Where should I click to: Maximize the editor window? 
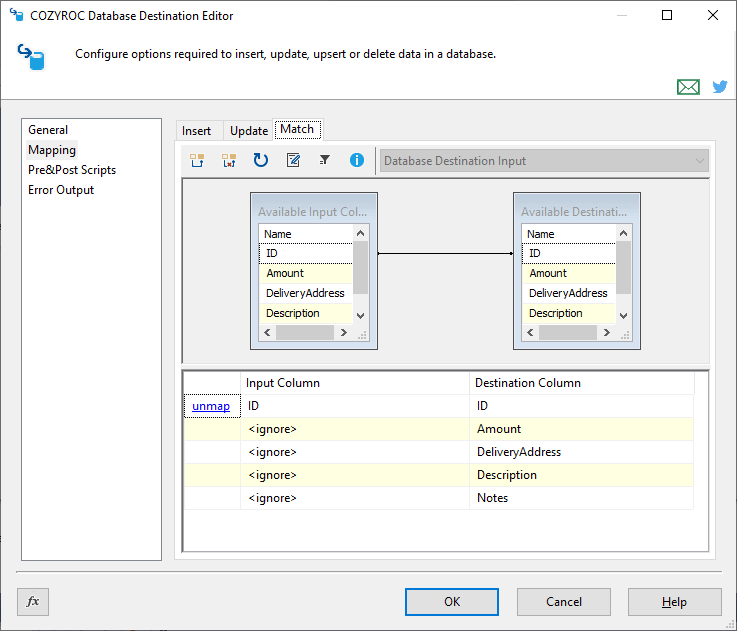click(666, 15)
